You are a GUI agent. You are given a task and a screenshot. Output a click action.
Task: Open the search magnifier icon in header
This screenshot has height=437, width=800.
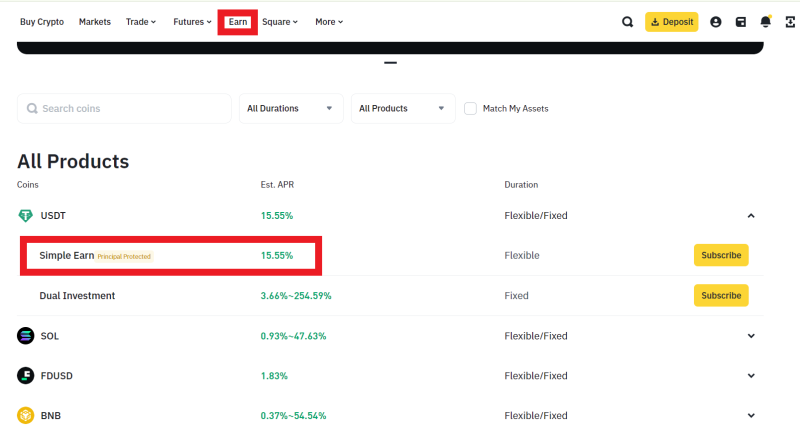pyautogui.click(x=627, y=22)
